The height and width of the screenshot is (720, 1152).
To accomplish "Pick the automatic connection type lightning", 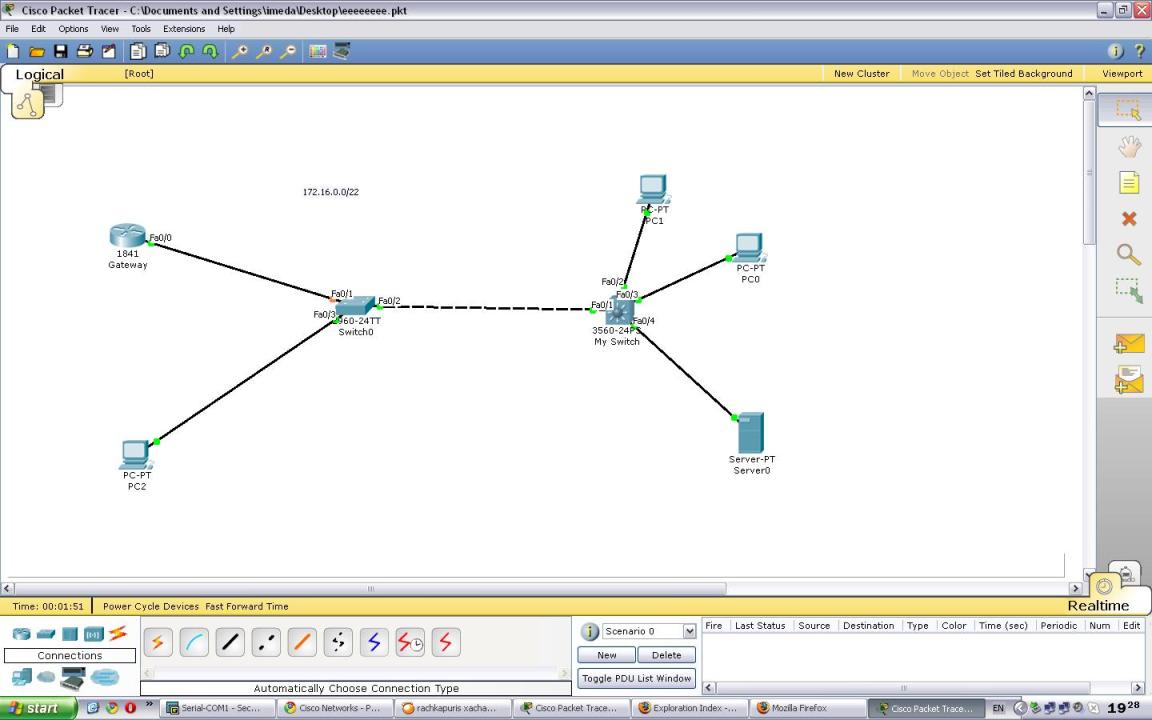I will point(158,643).
